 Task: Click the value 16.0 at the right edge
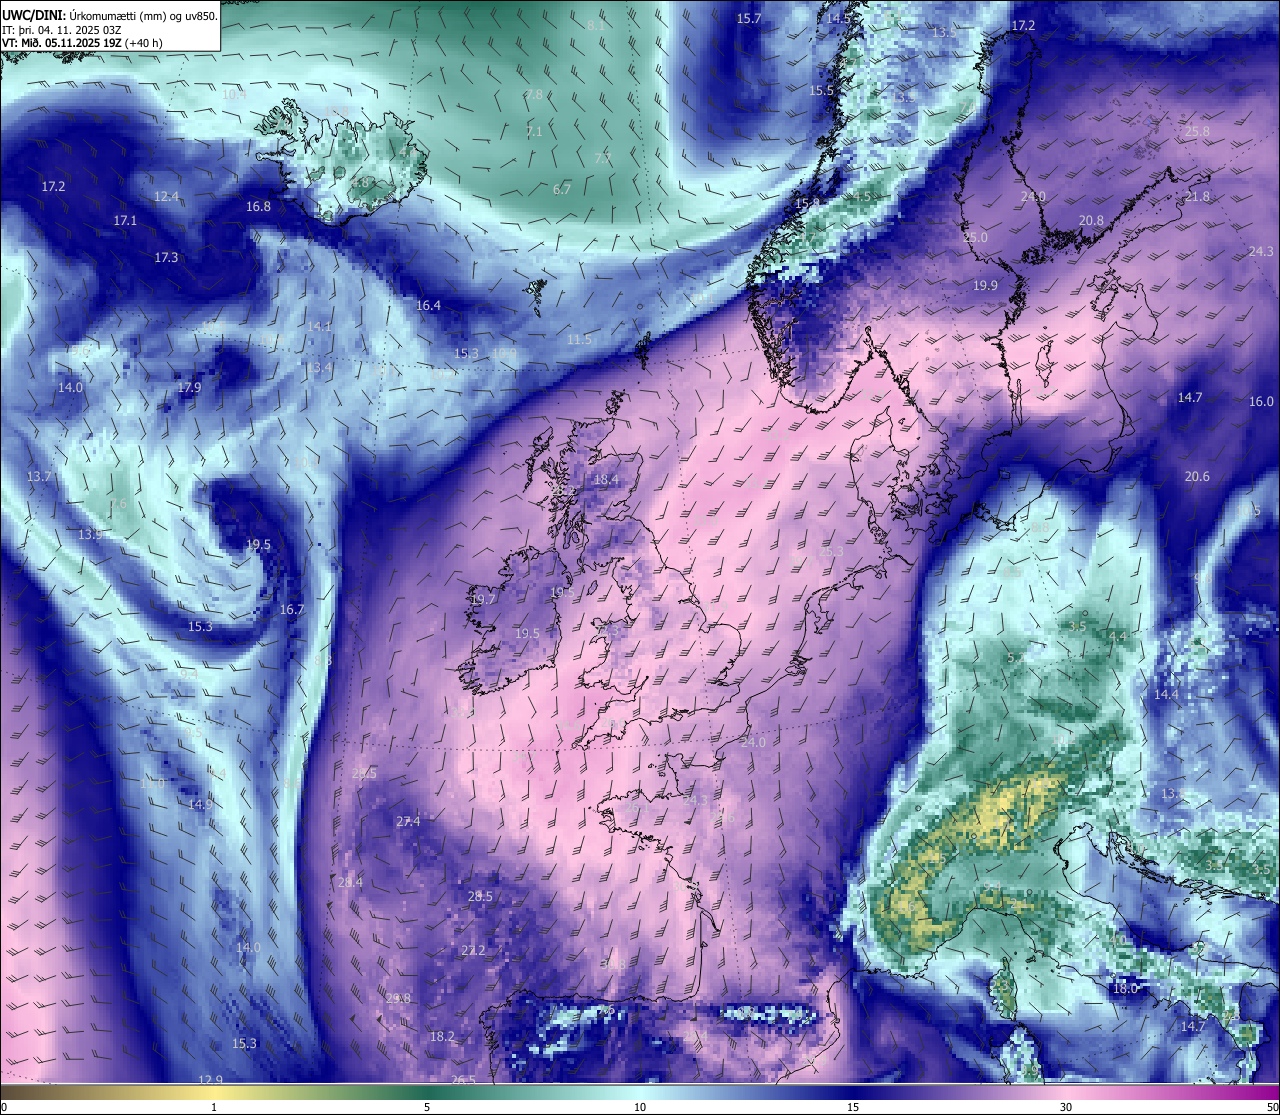point(1261,401)
